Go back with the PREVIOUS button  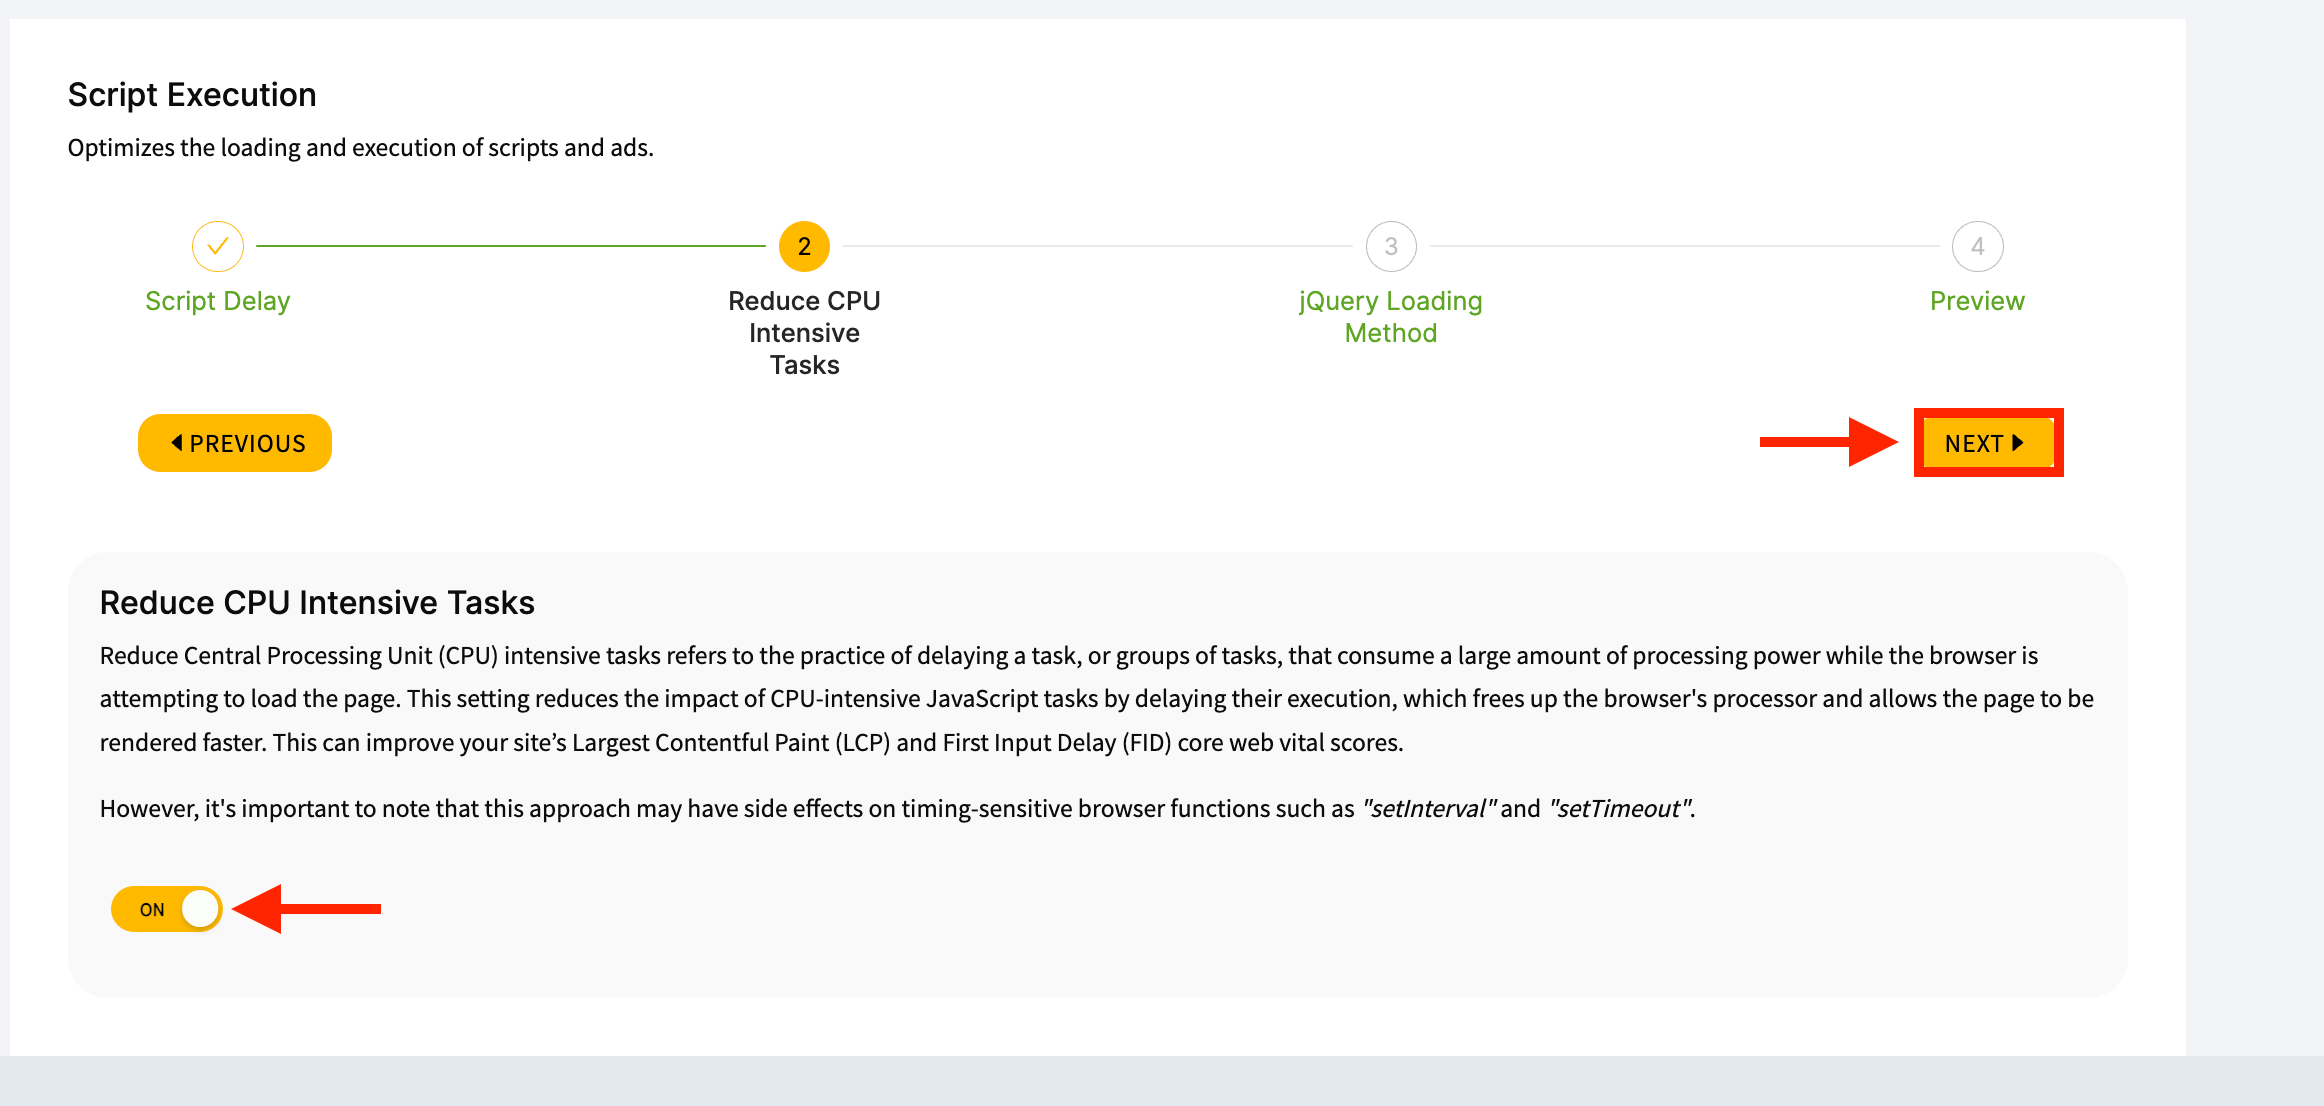[235, 443]
